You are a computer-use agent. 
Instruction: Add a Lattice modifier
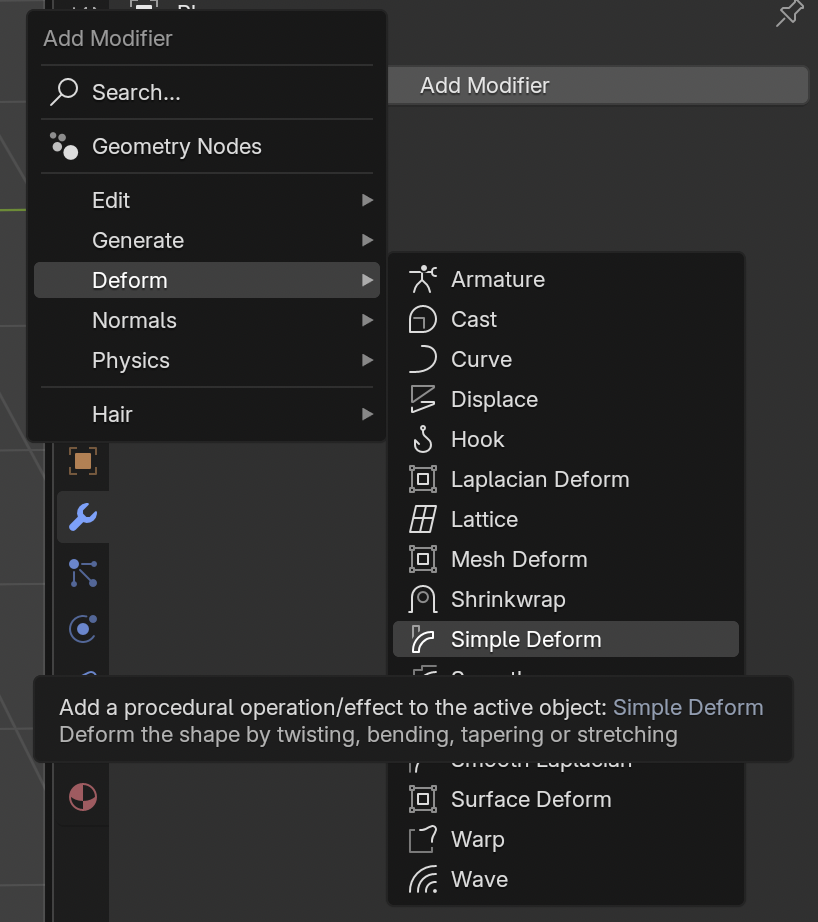[x=484, y=520]
